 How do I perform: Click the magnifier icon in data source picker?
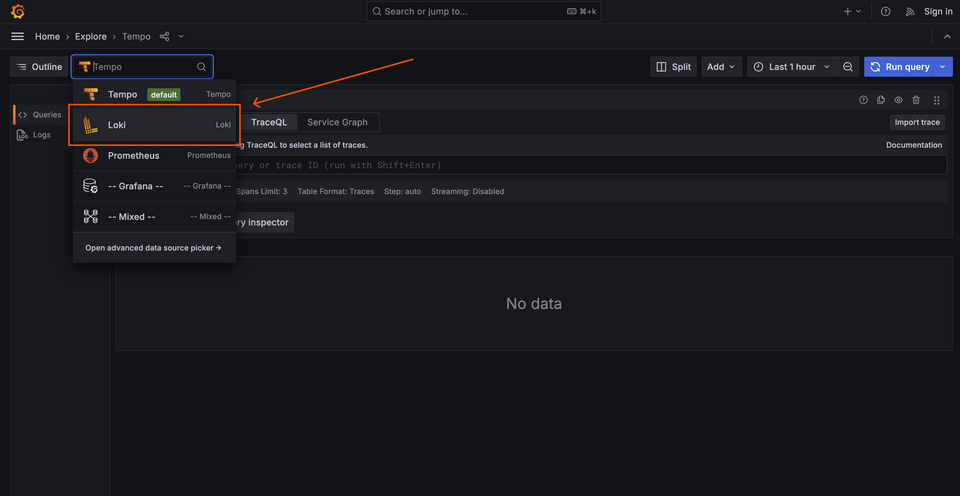click(201, 67)
